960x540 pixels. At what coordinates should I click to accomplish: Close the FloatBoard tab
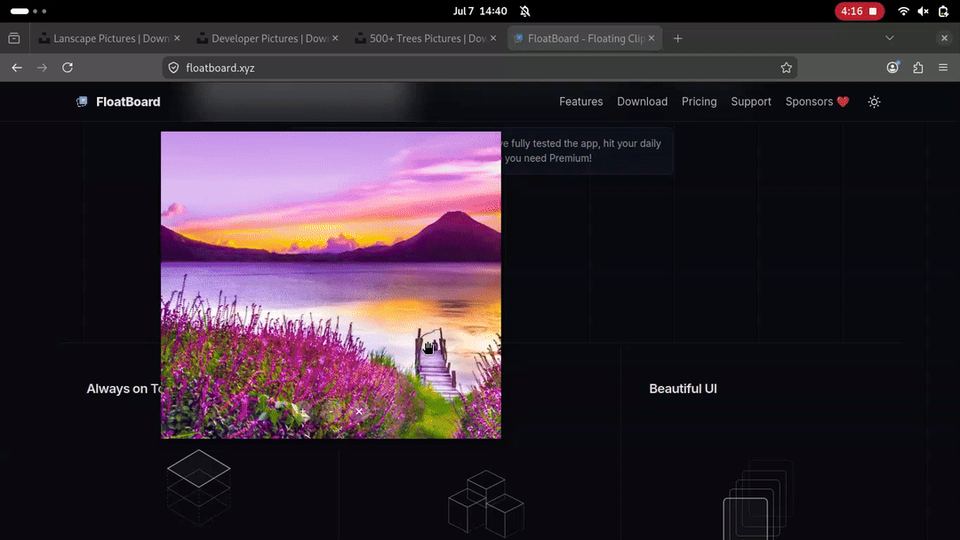(651, 39)
